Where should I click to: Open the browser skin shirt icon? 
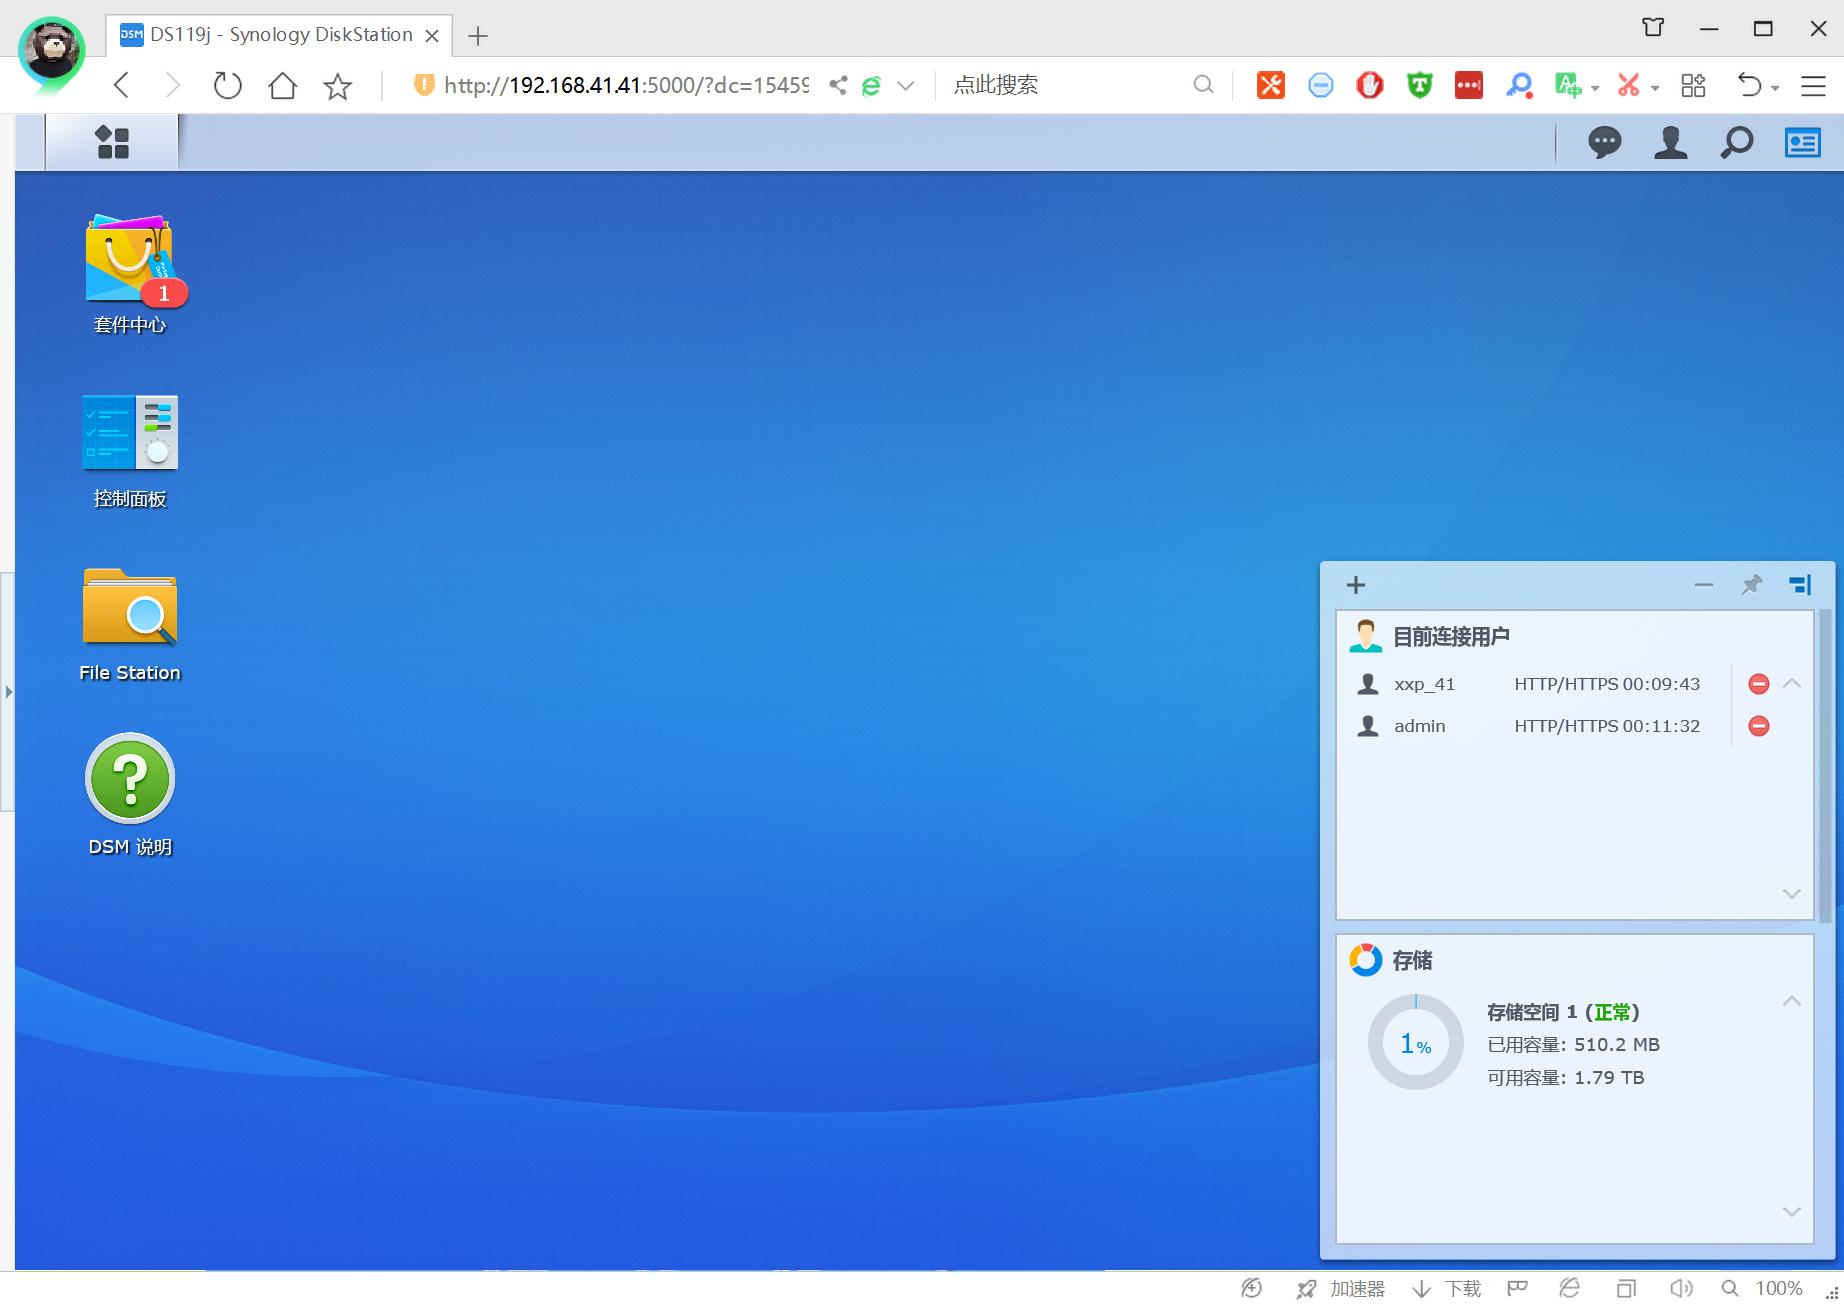pos(1653,28)
